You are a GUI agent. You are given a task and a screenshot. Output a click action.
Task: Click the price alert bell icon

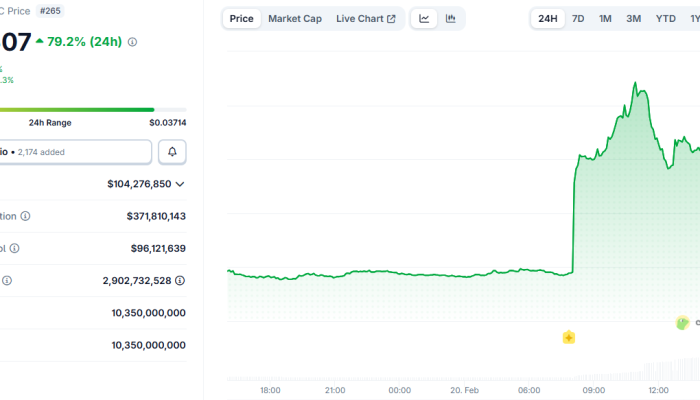click(172, 151)
